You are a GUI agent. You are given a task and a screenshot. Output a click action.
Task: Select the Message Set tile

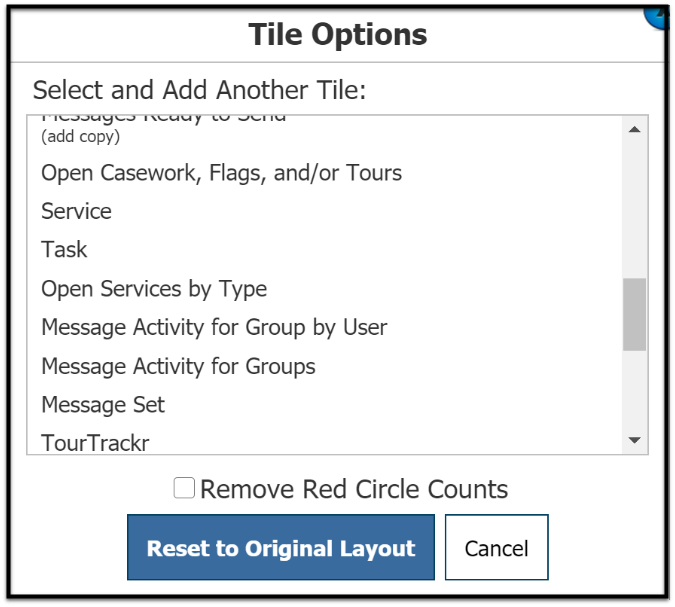tap(103, 405)
